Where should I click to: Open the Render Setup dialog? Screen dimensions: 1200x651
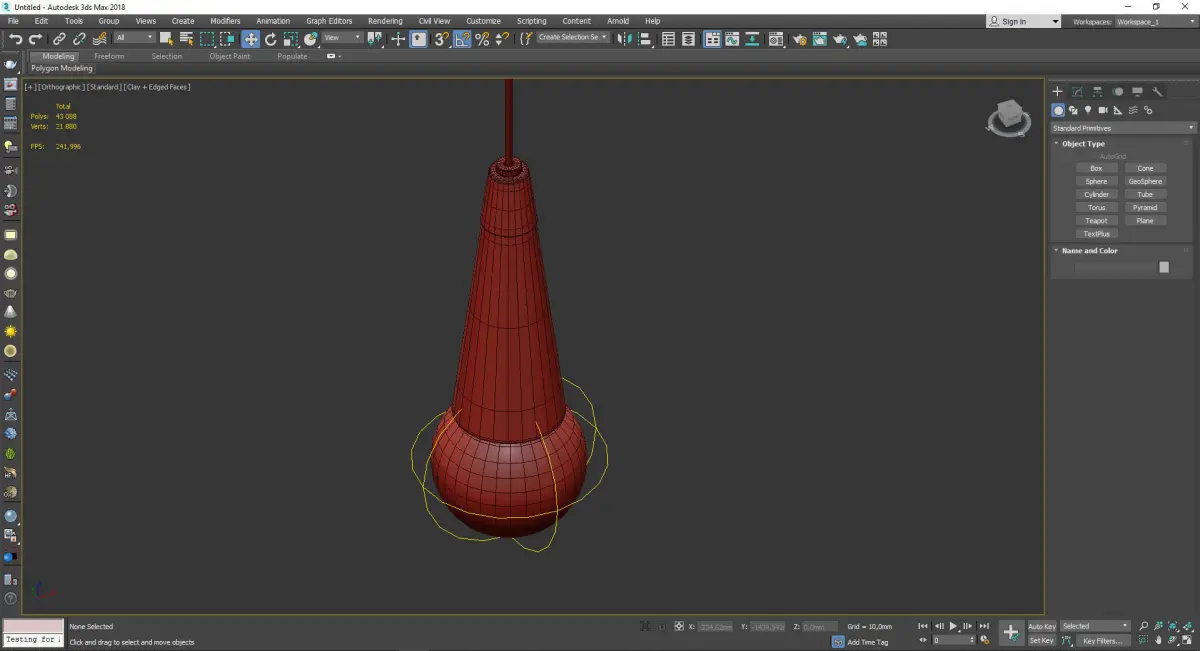800,39
